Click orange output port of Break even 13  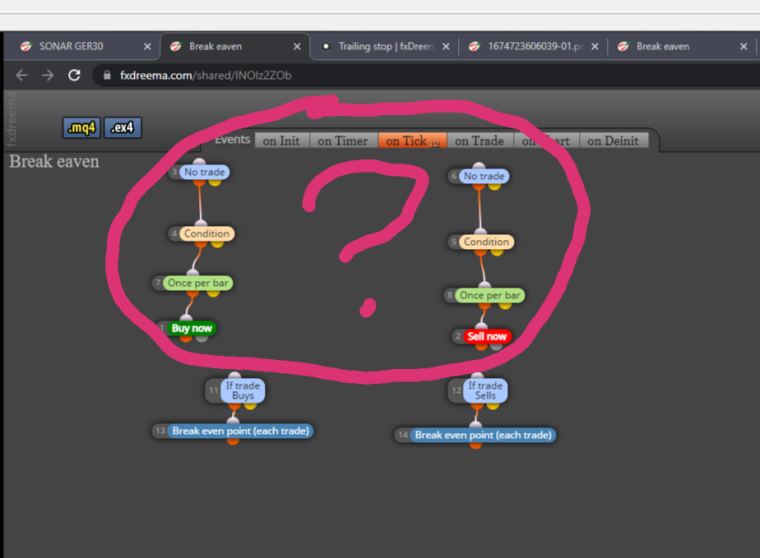point(233,440)
